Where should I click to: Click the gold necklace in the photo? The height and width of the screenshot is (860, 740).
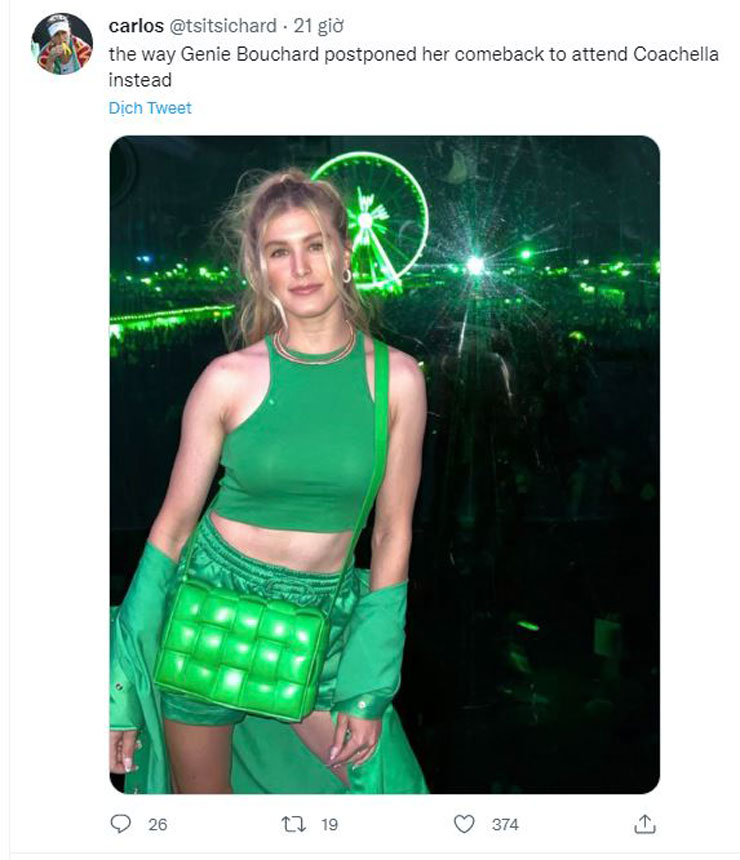coord(315,350)
